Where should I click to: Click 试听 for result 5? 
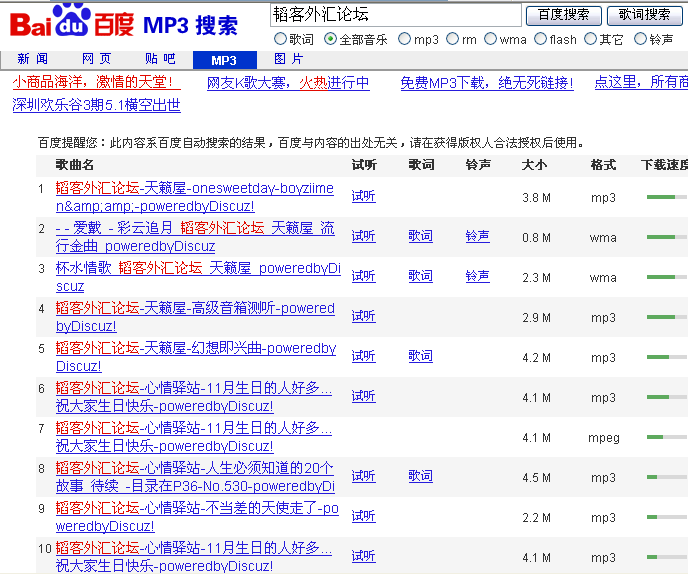pos(363,355)
